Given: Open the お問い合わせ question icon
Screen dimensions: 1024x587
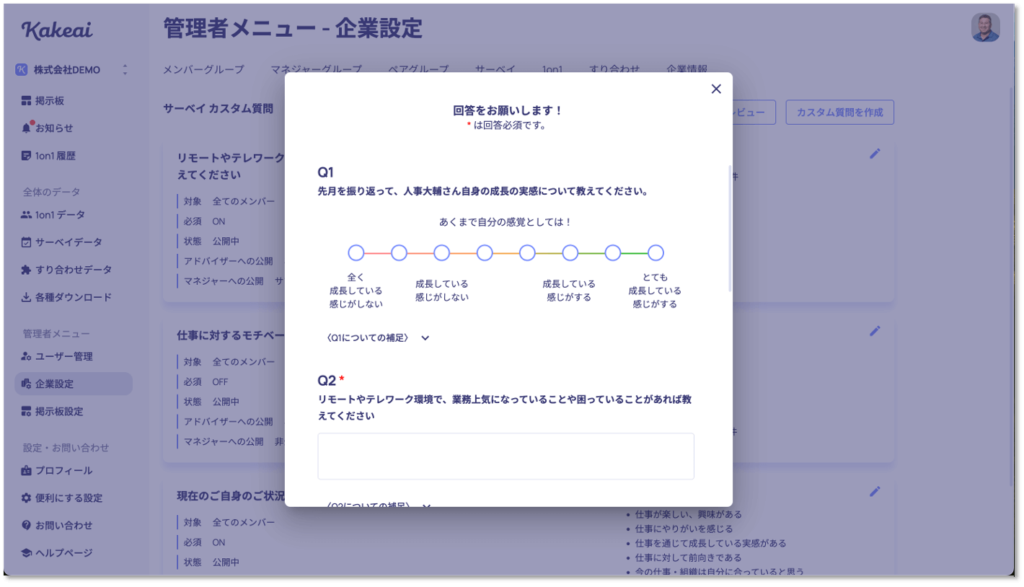Looking at the screenshot, I should click(x=26, y=525).
